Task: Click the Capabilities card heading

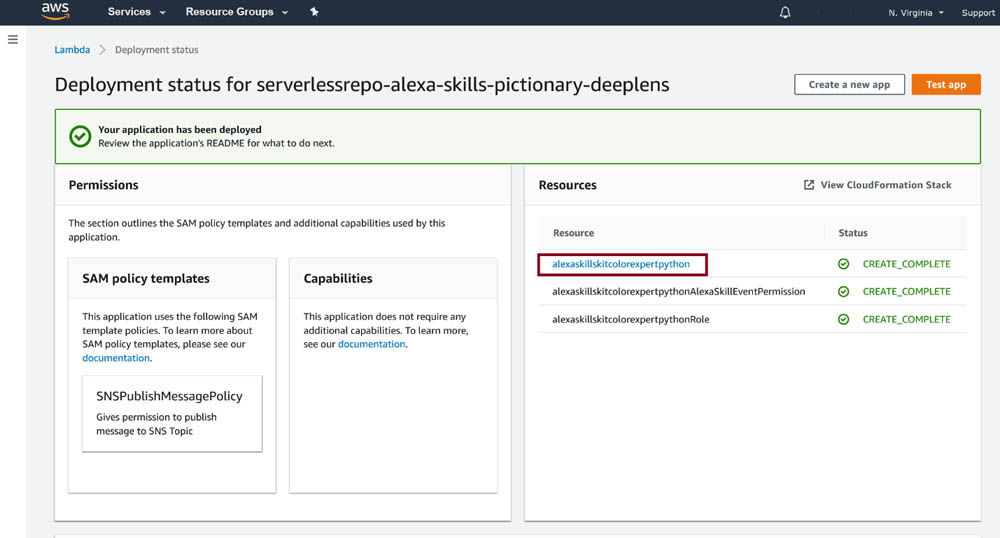Action: [337, 279]
